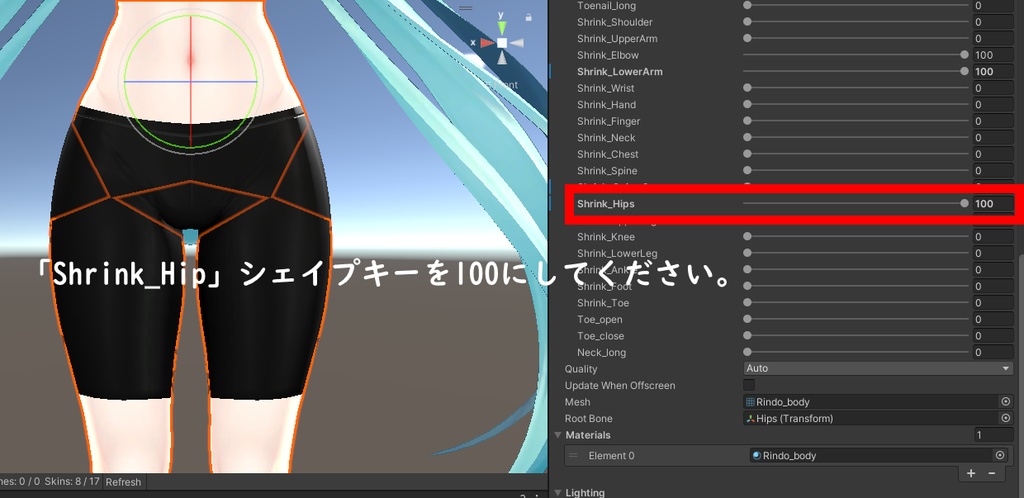Open object picker for the Mesh field
The height and width of the screenshot is (498, 1024).
click(x=1005, y=402)
